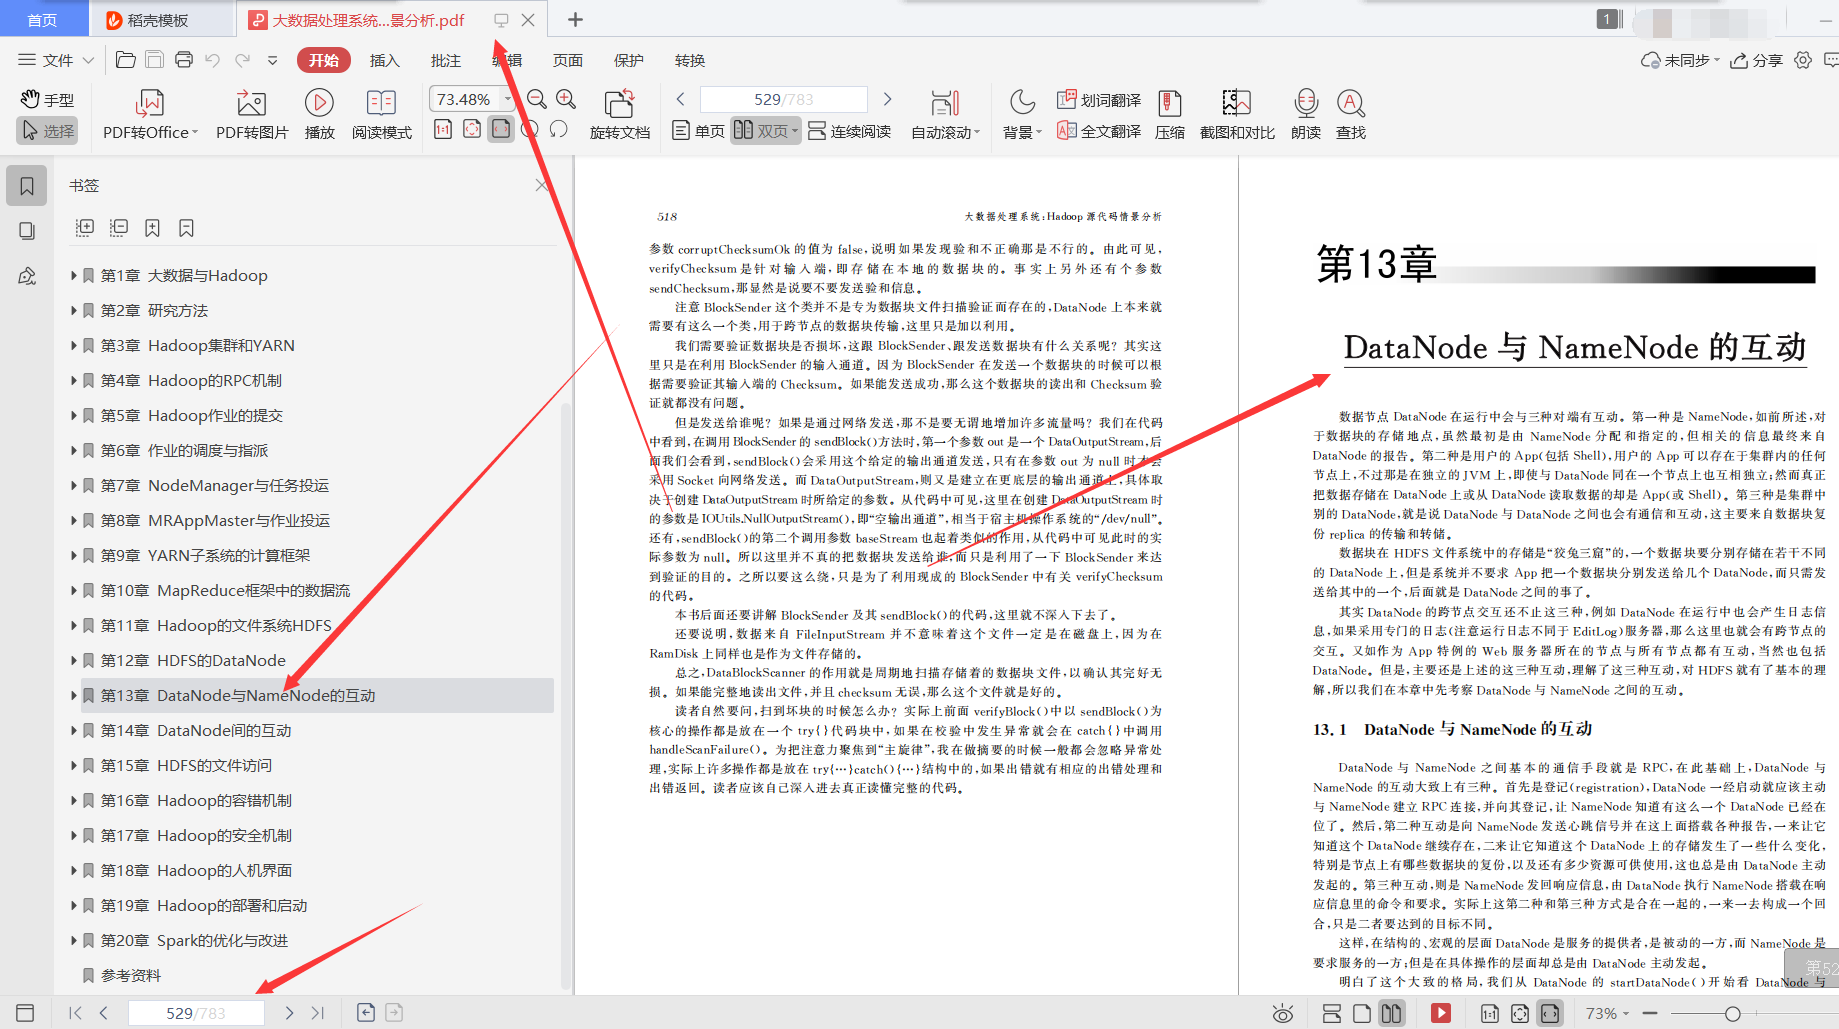
Task: Jump to first page in status bar
Action: tap(75, 1013)
